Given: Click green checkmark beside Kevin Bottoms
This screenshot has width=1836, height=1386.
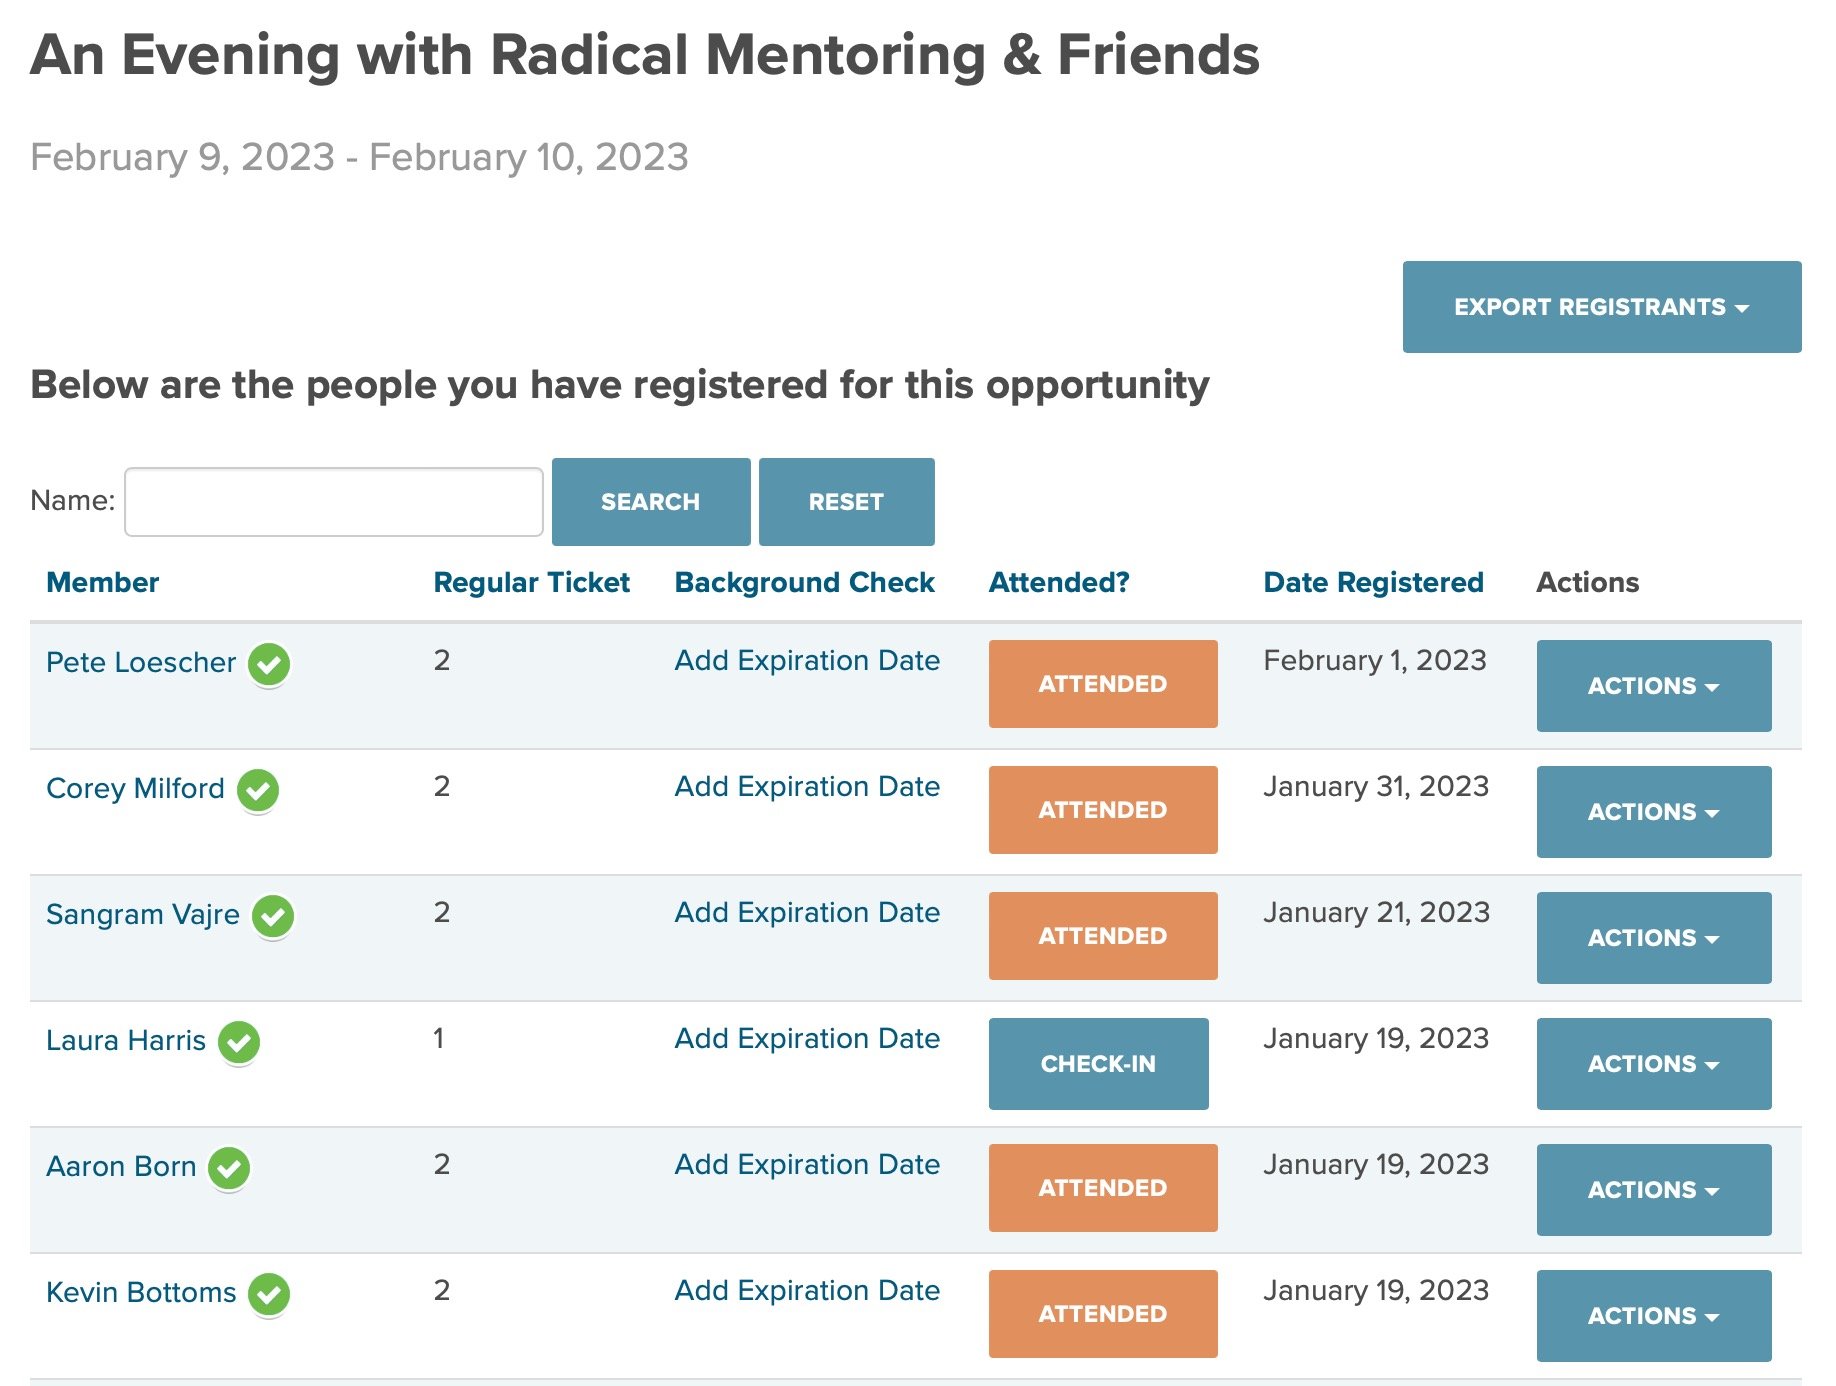Looking at the screenshot, I should [x=269, y=1294].
